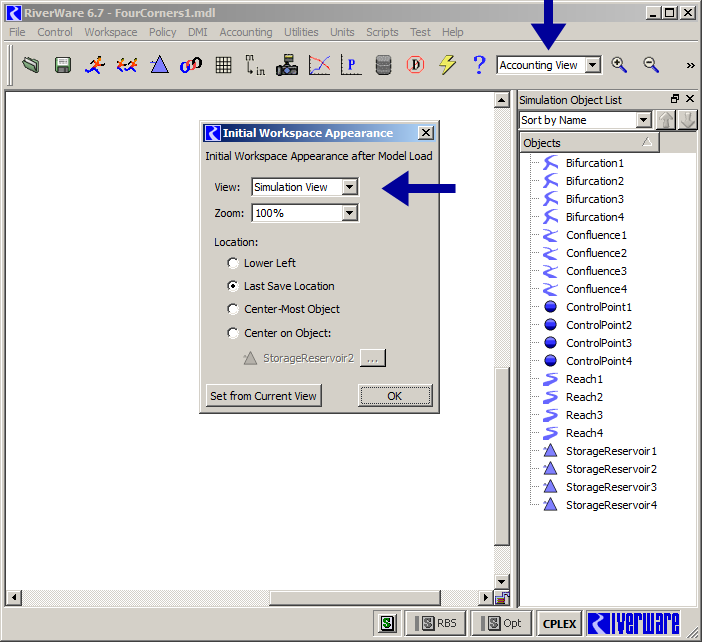The height and width of the screenshot is (642, 702).
Task: Close the Initial Workspace Appearance dialog
Action: pos(425,133)
